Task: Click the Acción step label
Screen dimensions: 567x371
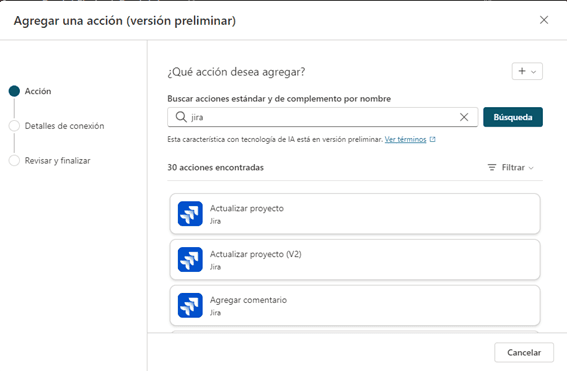Action: click(38, 91)
